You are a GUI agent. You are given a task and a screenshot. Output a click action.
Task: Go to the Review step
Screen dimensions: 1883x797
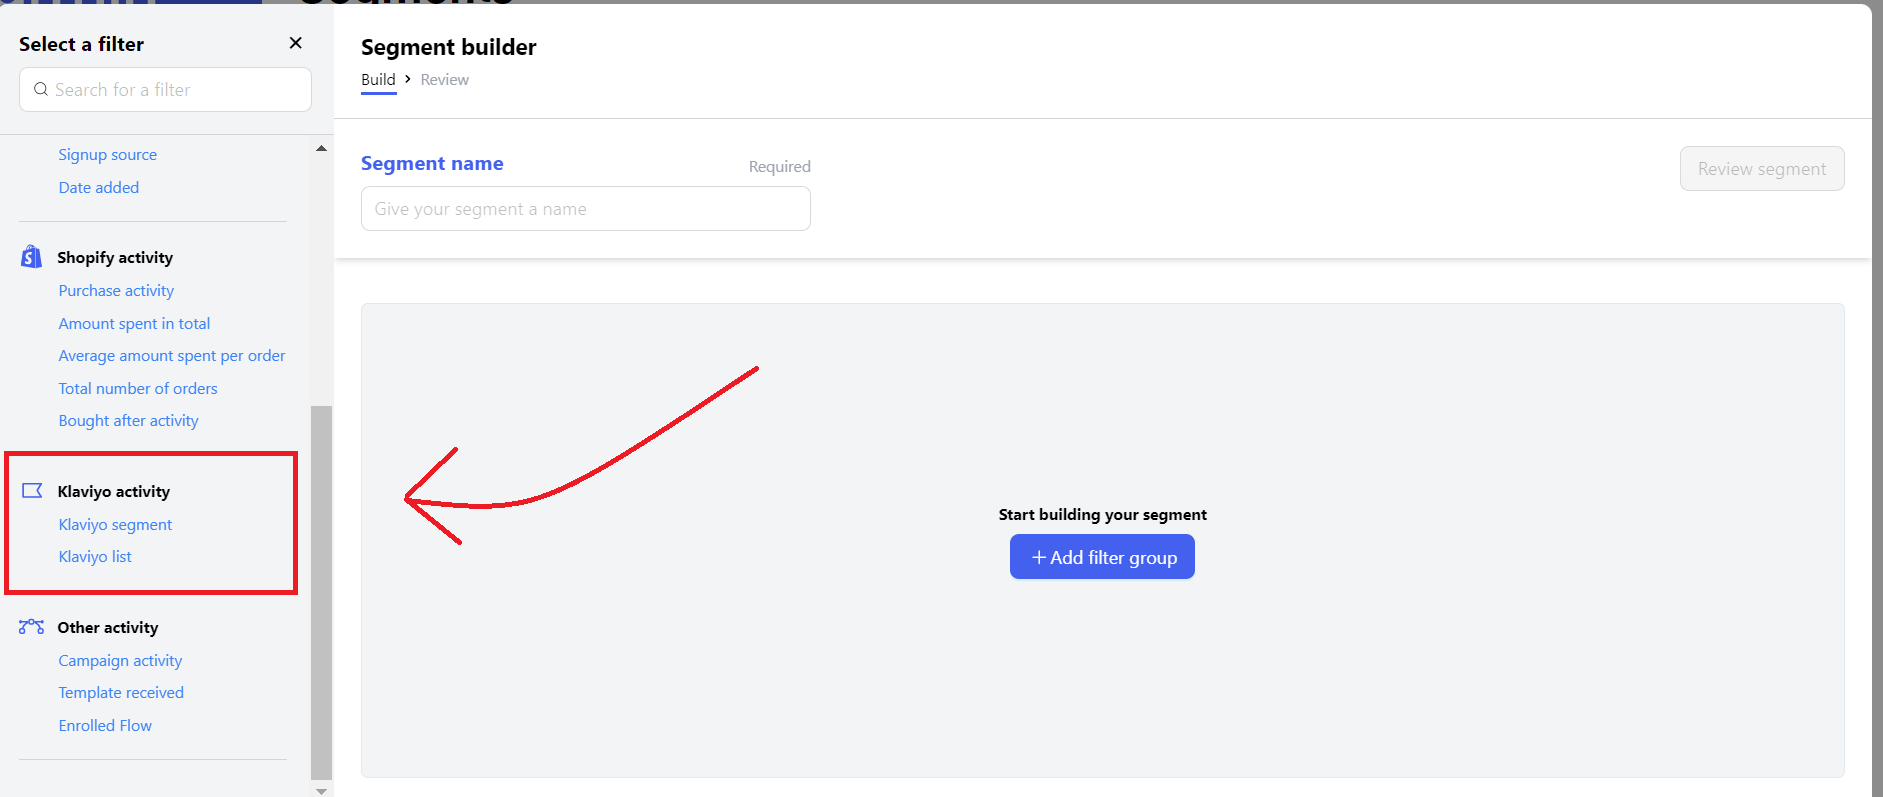click(444, 80)
